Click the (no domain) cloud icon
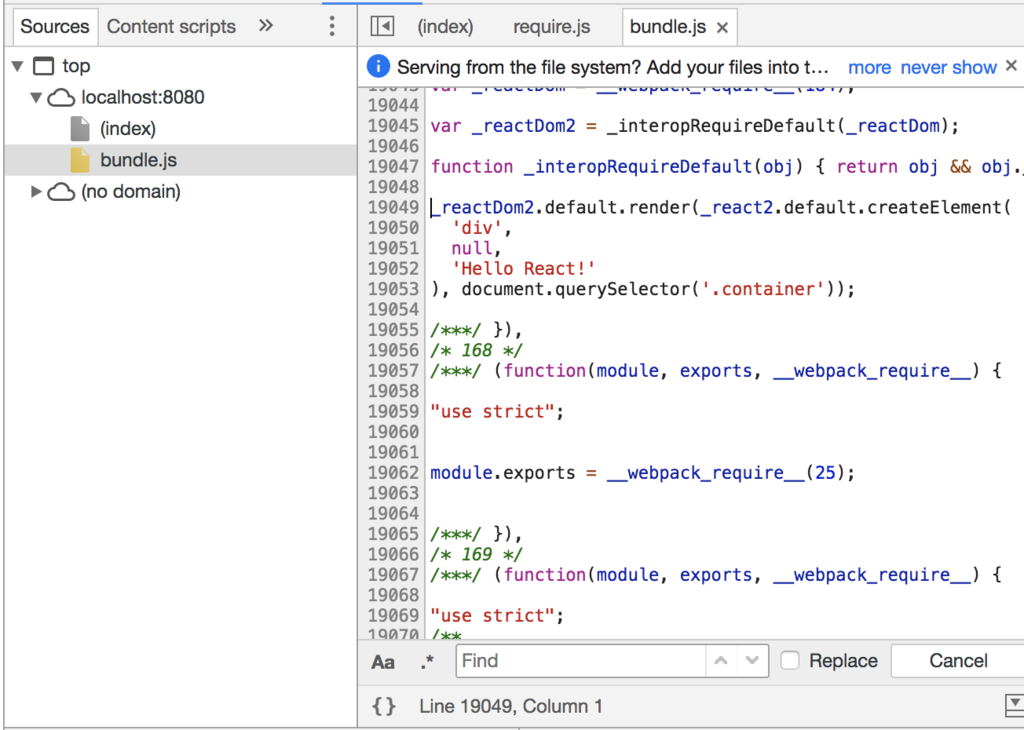This screenshot has width=1024, height=730. [61, 192]
